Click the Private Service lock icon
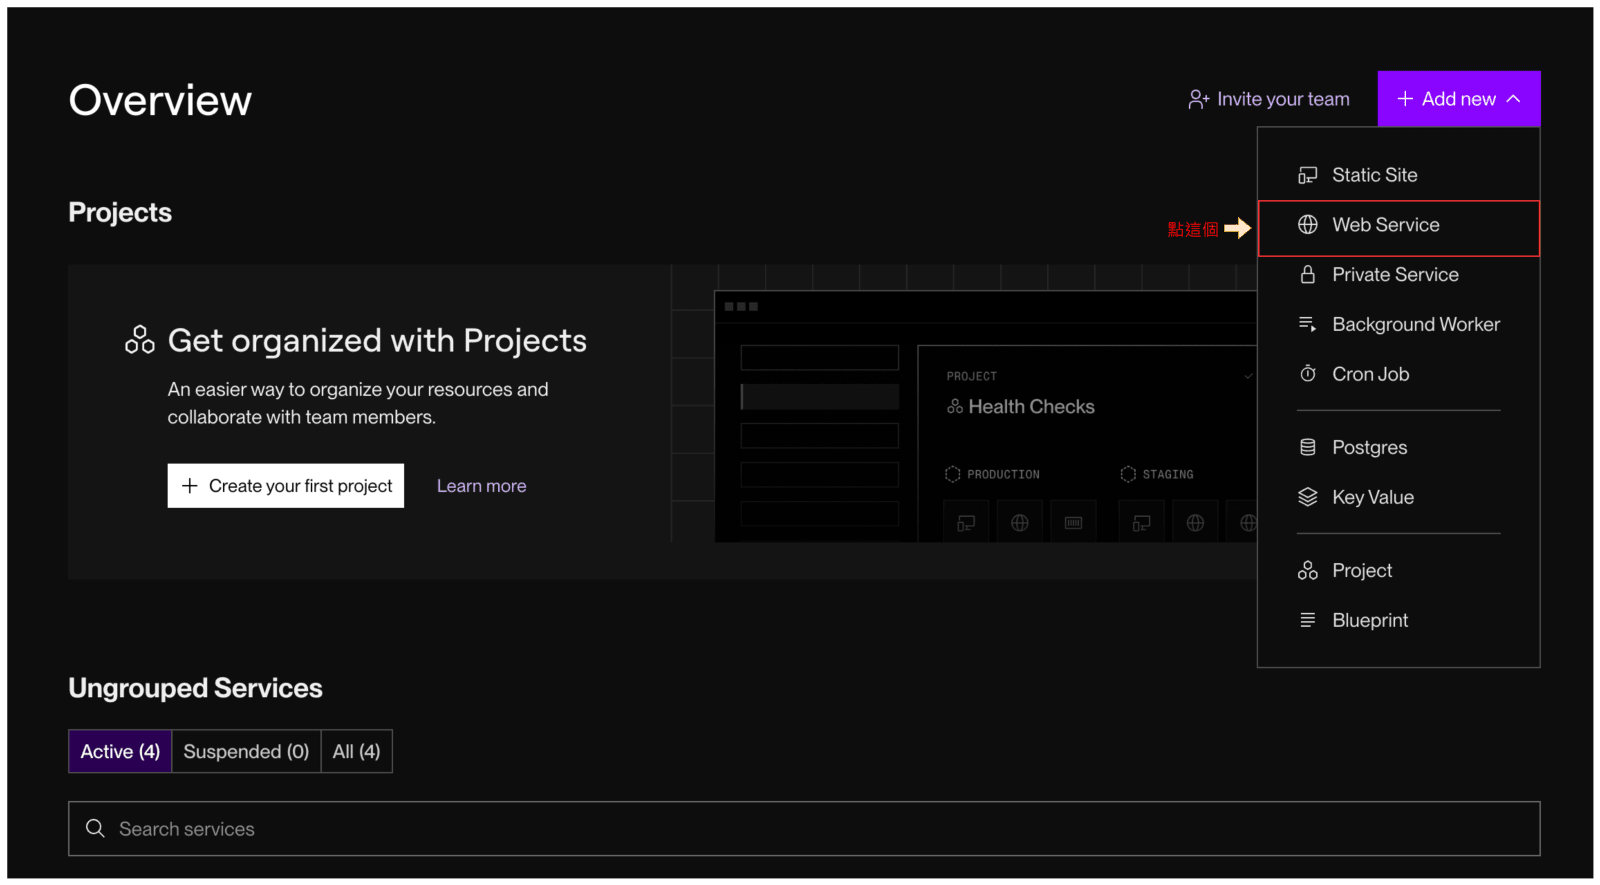The width and height of the screenshot is (1600, 885). pos(1307,274)
